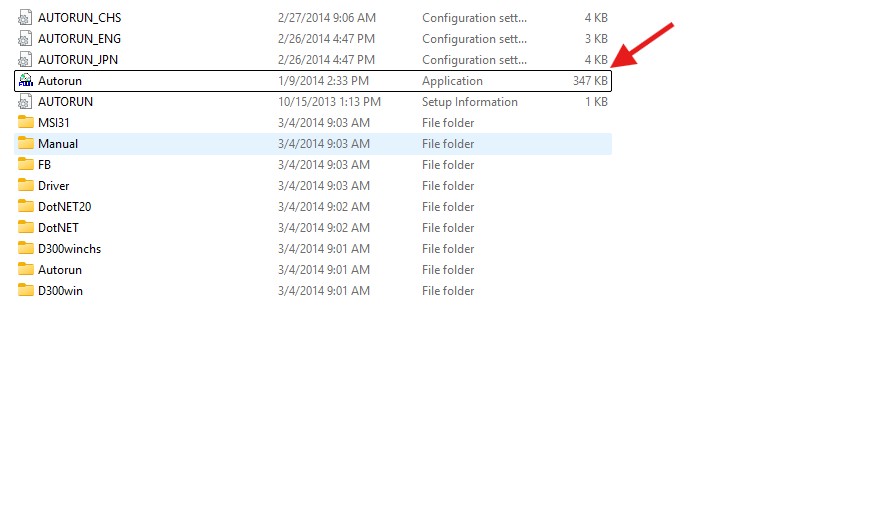Select the file name AUTORUN_ENG
The width and height of the screenshot is (870, 522).
[79, 39]
